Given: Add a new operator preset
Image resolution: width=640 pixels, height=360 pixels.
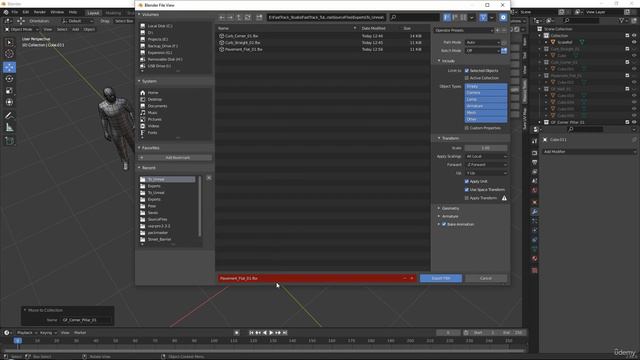Looking at the screenshot, I should tap(497, 30).
